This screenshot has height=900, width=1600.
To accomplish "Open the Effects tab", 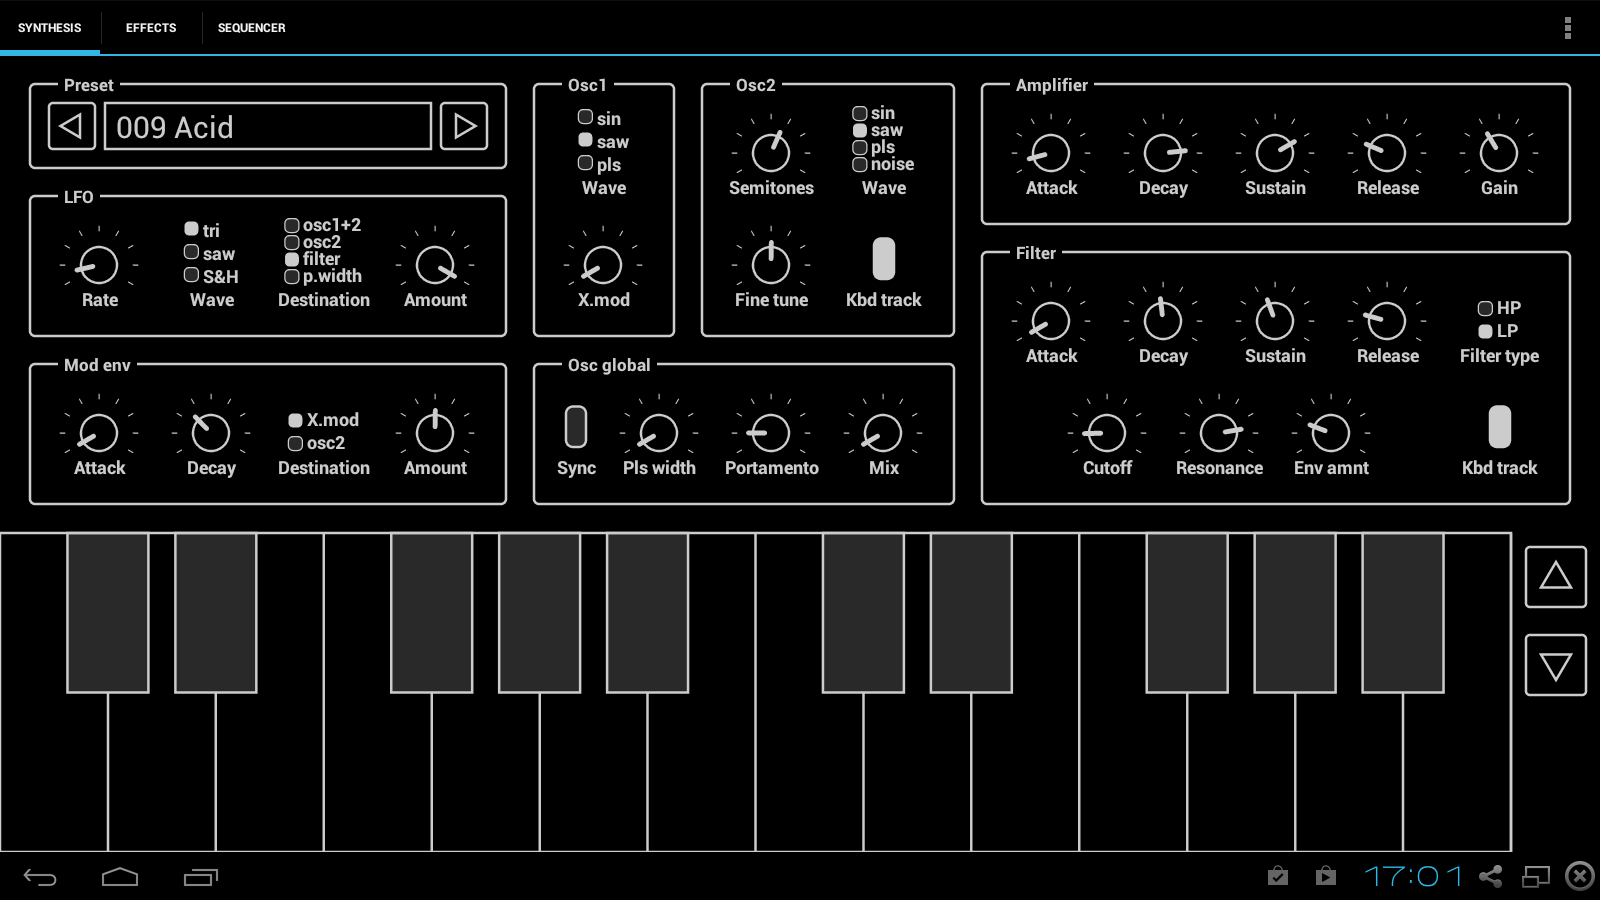I will click(x=151, y=28).
